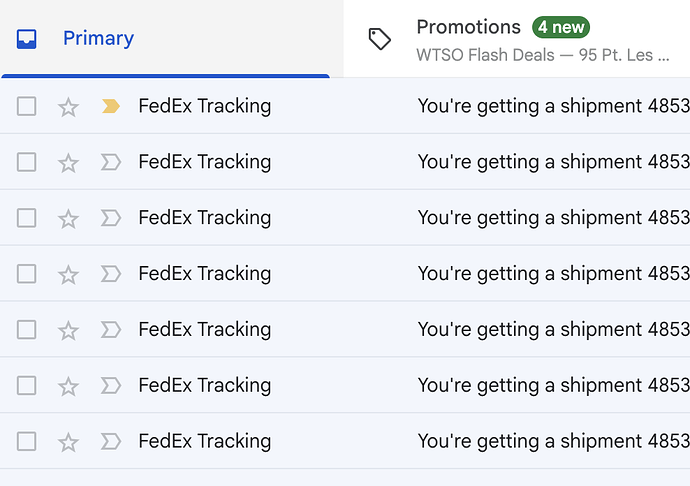Open fifth email by FedEx Tracking sender
The width and height of the screenshot is (690, 486).
204,330
